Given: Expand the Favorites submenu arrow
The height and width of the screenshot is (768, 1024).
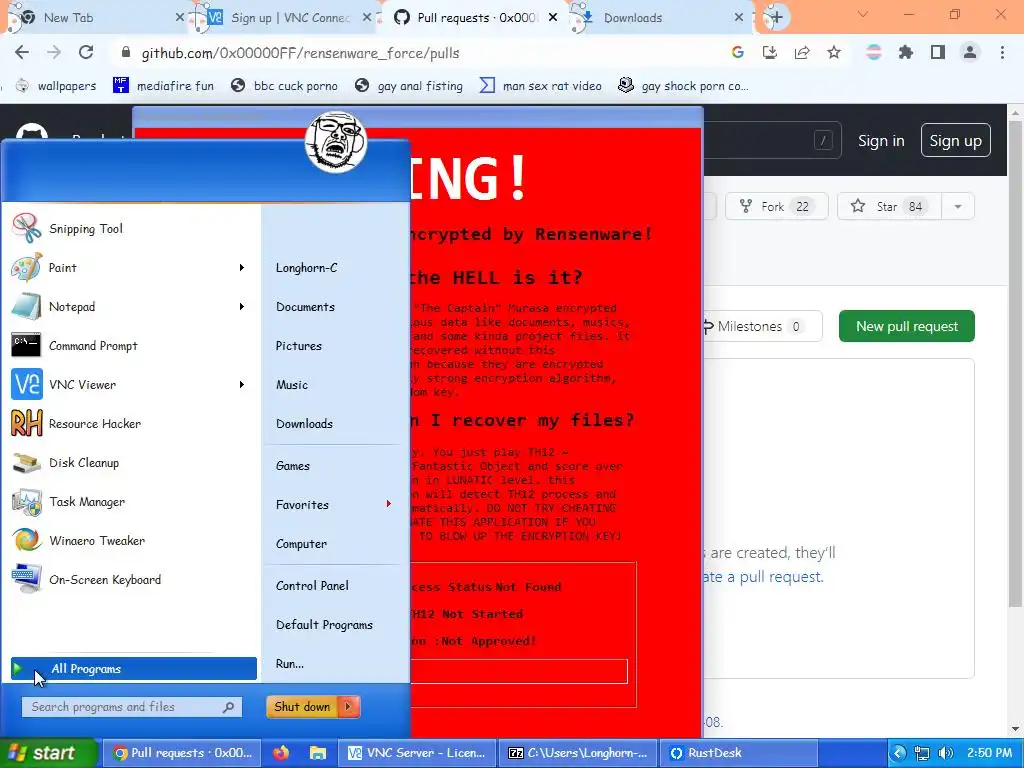Looking at the screenshot, I should 389,504.
